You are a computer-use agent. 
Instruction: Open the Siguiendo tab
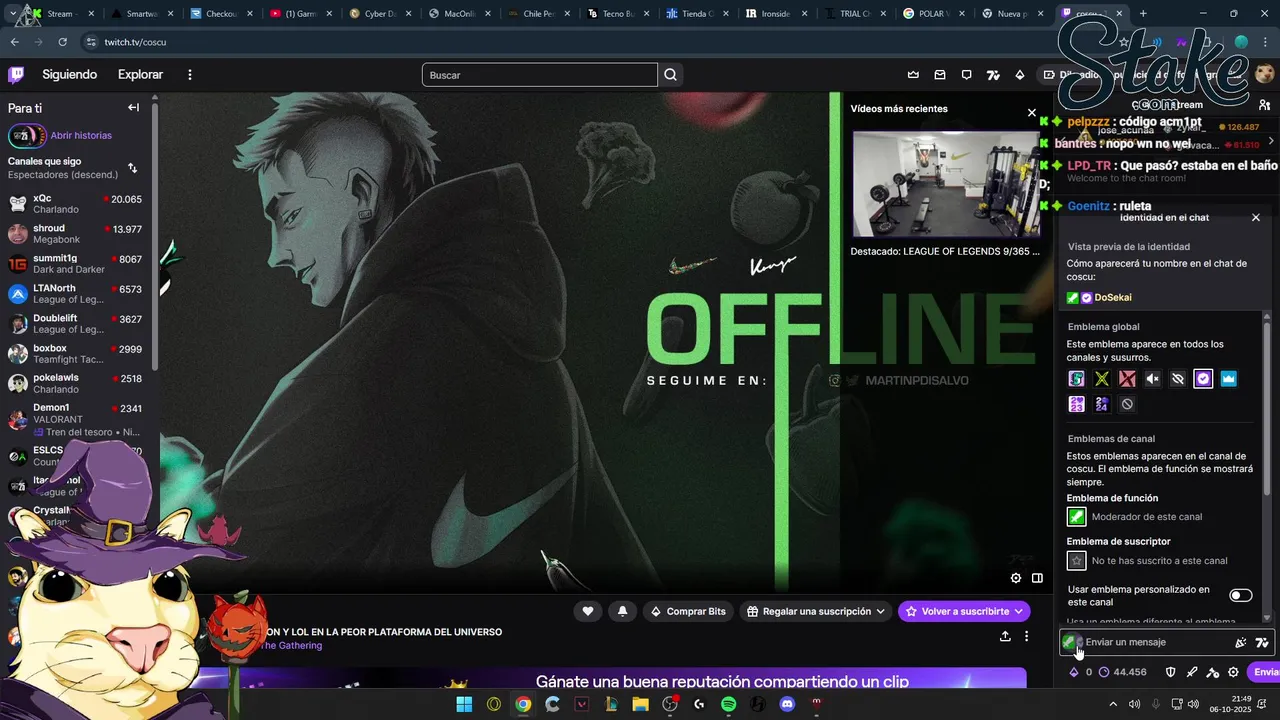[70, 75]
